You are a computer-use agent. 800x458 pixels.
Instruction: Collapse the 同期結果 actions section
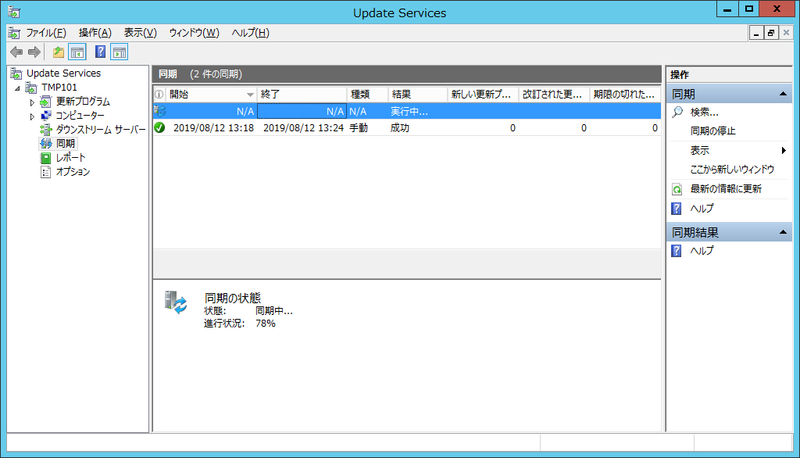(x=783, y=233)
